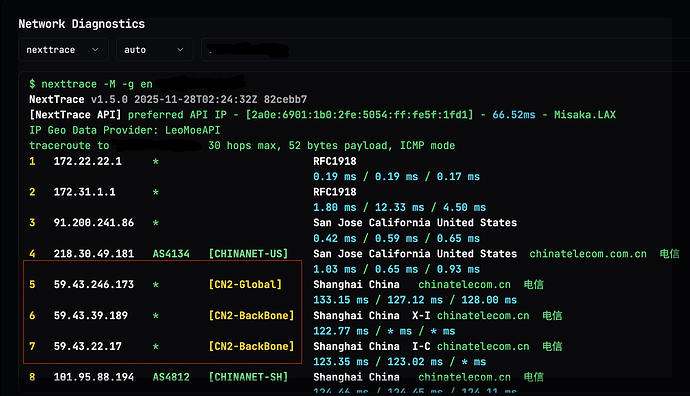This screenshot has height=396, width=690.
Task: Click the [CN2-BackBone] tag on hop 7
Action: point(251,346)
